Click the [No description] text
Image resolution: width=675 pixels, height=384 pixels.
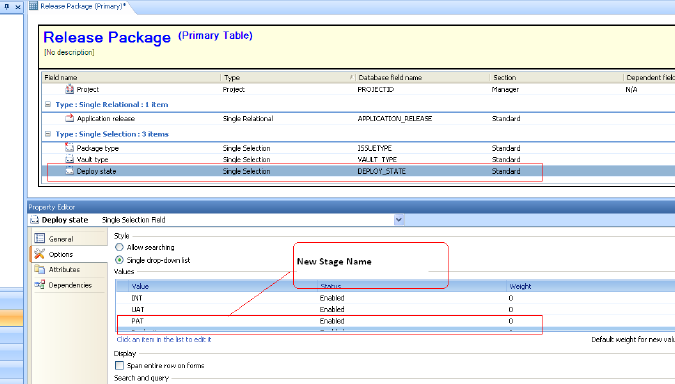(x=69, y=52)
